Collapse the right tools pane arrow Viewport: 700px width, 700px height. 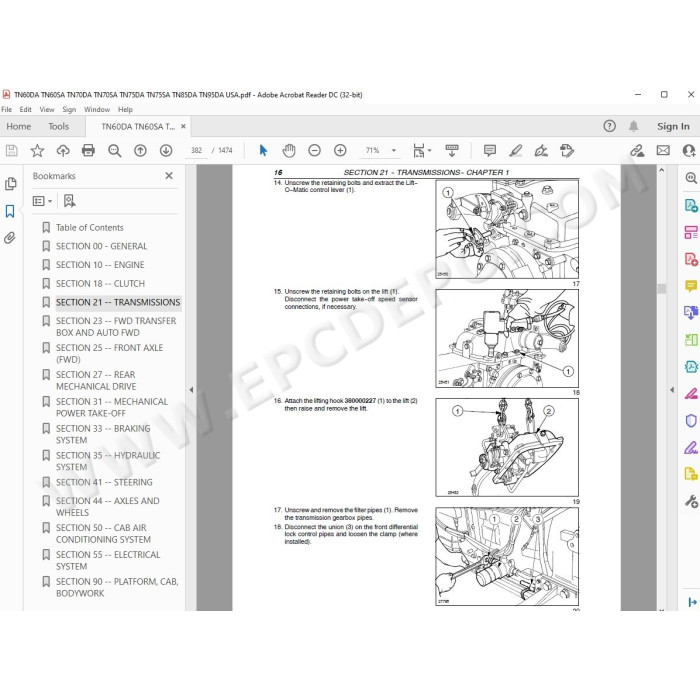pyautogui.click(x=672, y=390)
